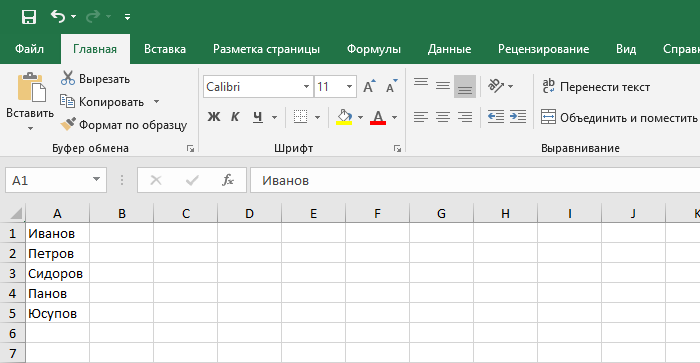Center cell text horizontally icon

[443, 117]
